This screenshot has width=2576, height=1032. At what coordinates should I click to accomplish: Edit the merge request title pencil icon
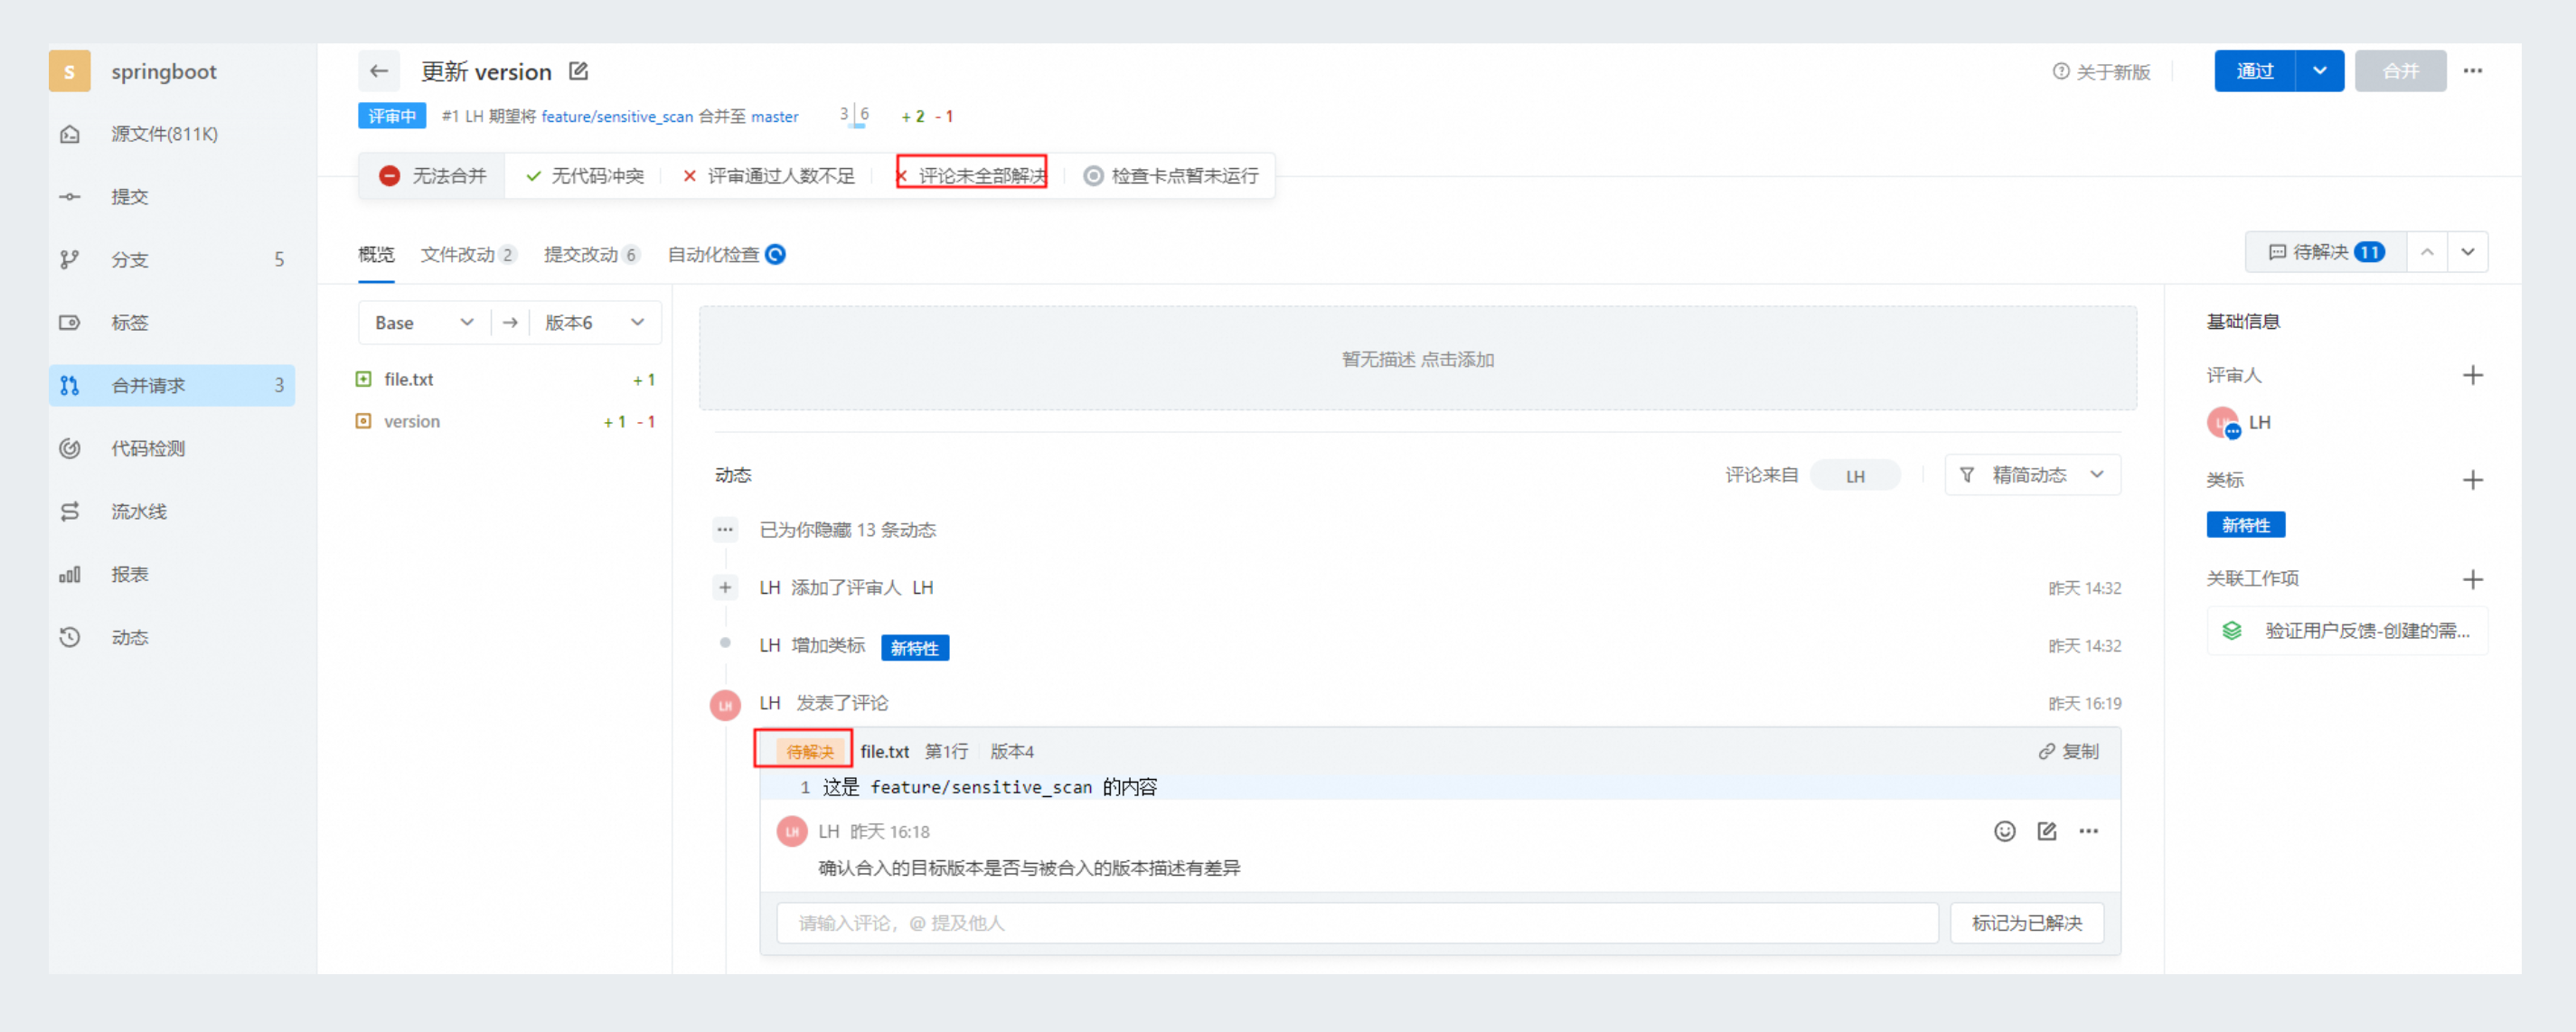(x=578, y=71)
